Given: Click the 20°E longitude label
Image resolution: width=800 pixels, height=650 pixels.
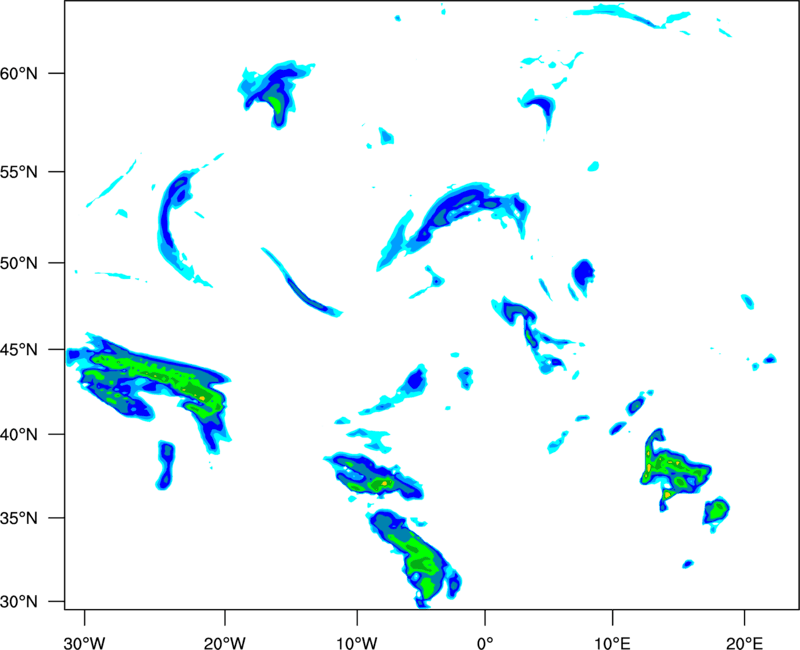Looking at the screenshot, I should tap(744, 643).
